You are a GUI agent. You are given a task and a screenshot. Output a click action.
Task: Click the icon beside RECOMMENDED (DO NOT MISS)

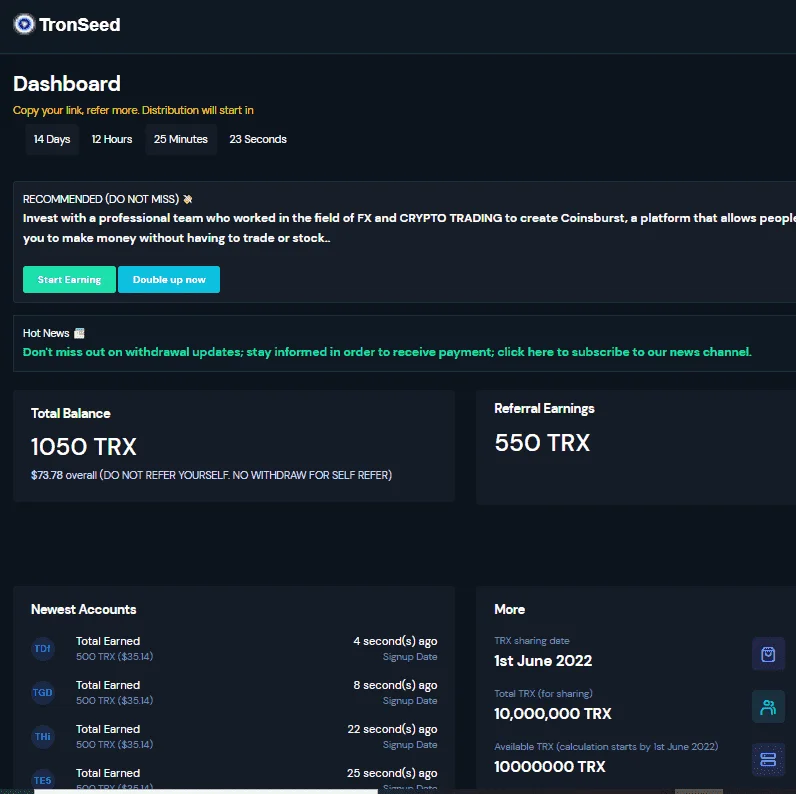188,199
